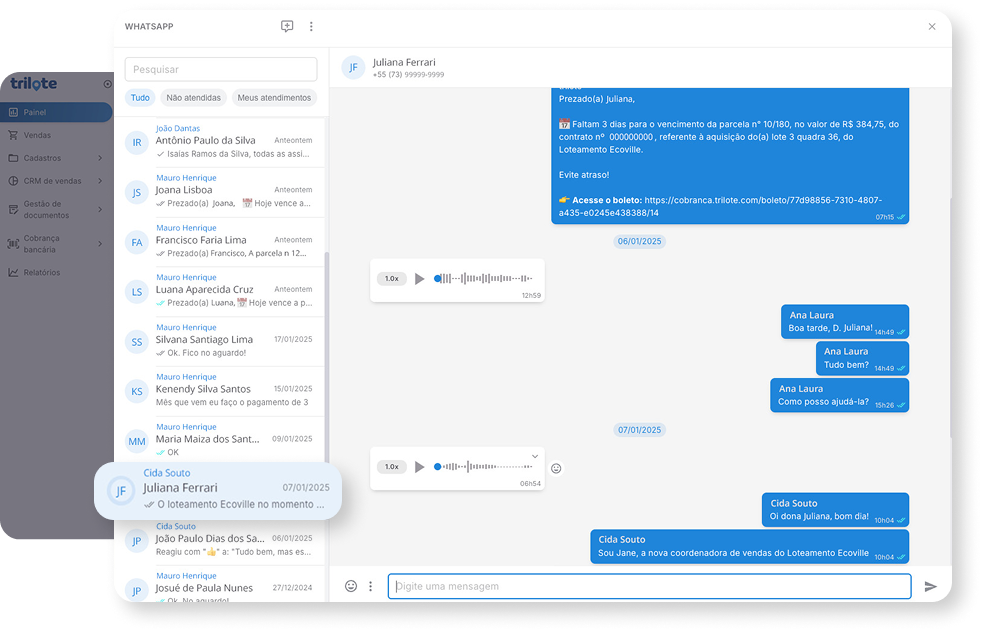Play the 12h59 voice message
The width and height of the screenshot is (982, 632).
click(x=420, y=279)
